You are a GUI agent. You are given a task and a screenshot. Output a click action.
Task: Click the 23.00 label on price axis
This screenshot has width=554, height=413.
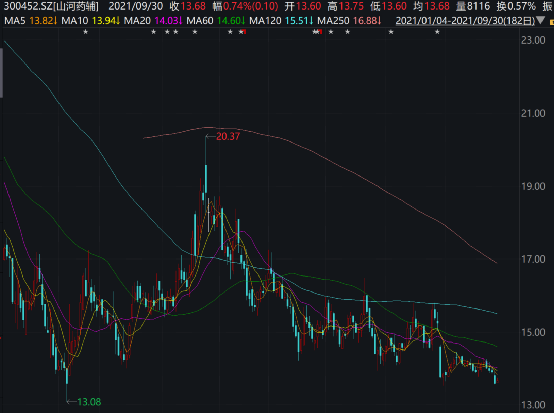click(533, 40)
